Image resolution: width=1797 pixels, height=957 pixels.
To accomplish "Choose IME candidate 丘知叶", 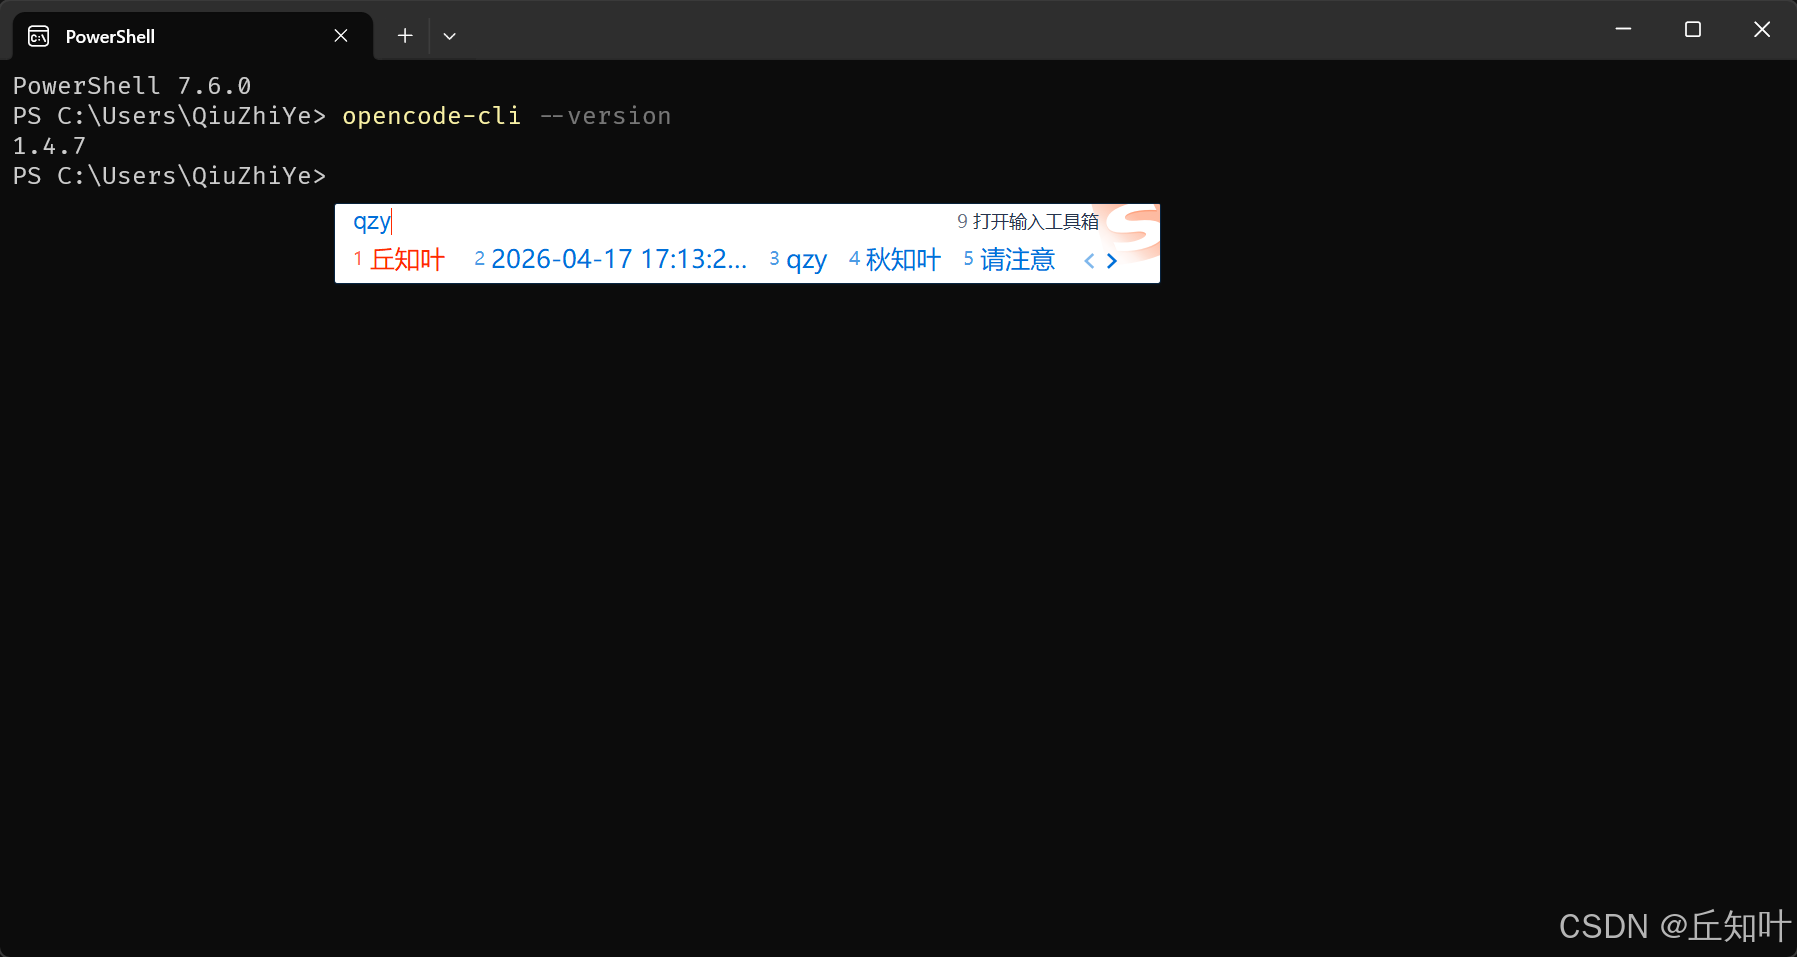I will (x=399, y=260).
